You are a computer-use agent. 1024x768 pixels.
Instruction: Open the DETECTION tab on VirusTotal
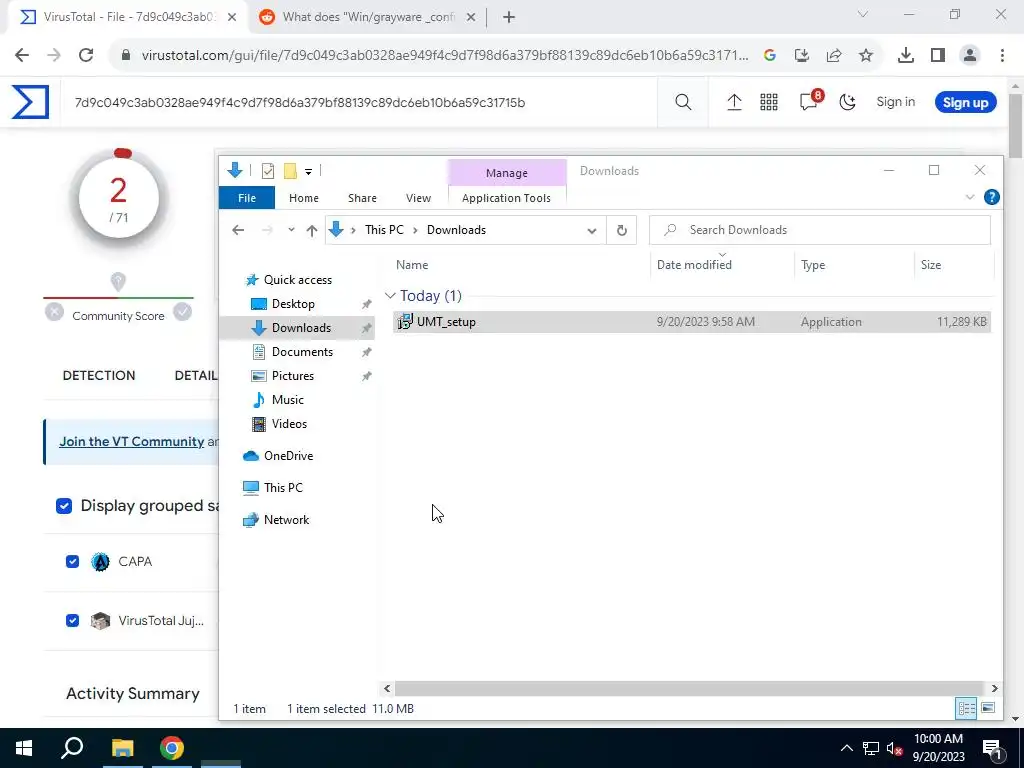[99, 376]
